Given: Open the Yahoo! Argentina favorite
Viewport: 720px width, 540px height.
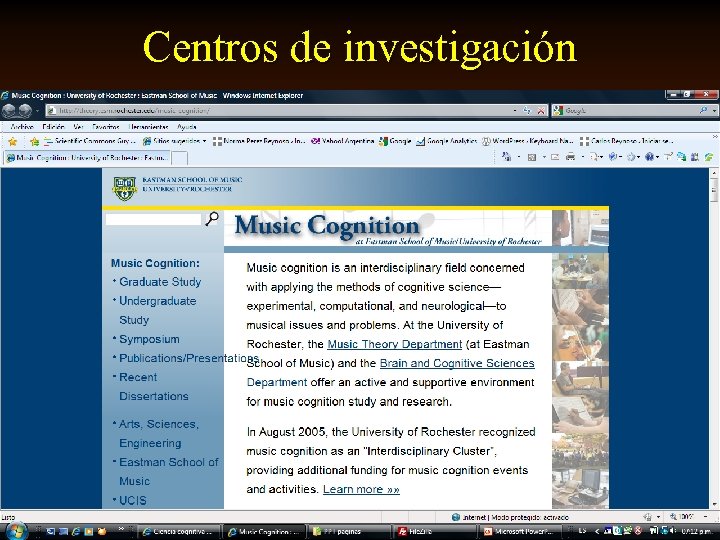Looking at the screenshot, I should click(x=342, y=141).
